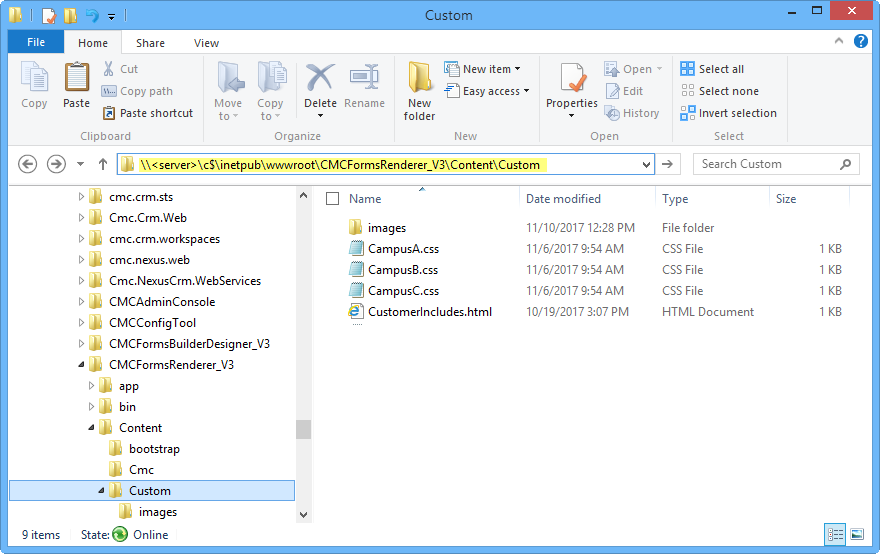The width and height of the screenshot is (880, 554).
Task: Open the address bar history dropdown
Action: (x=647, y=164)
